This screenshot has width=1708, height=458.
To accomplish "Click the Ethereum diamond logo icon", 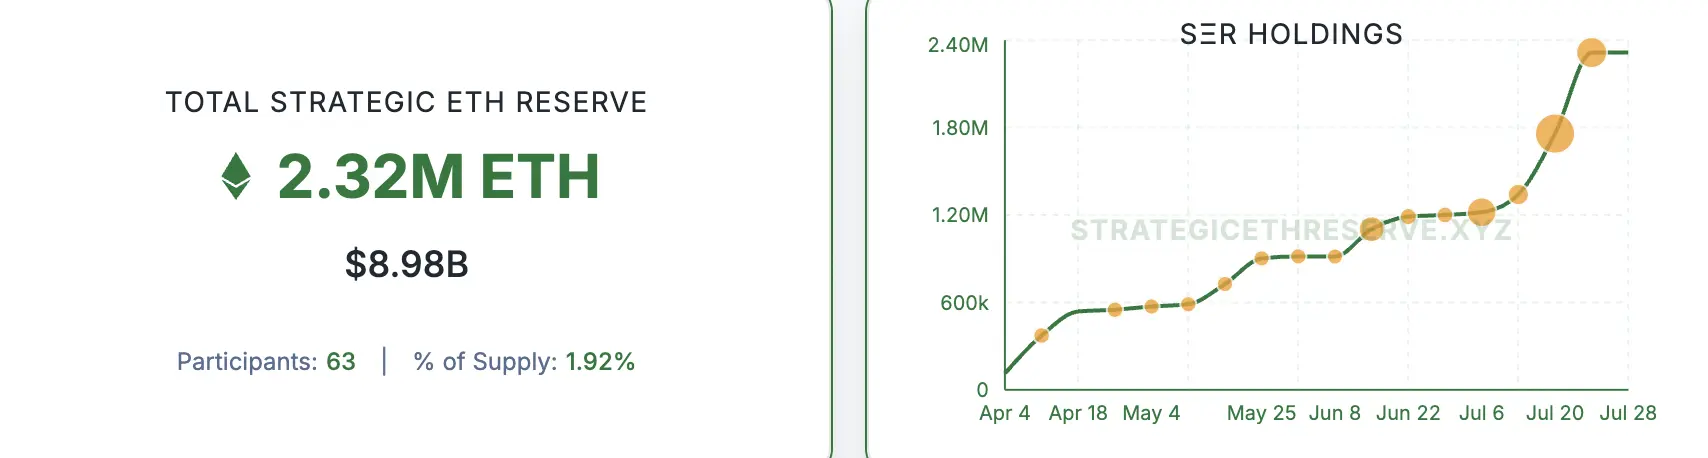I will 236,176.
